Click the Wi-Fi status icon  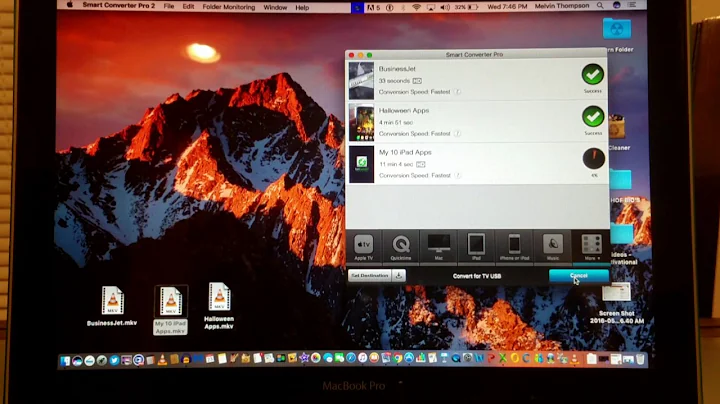click(416, 7)
